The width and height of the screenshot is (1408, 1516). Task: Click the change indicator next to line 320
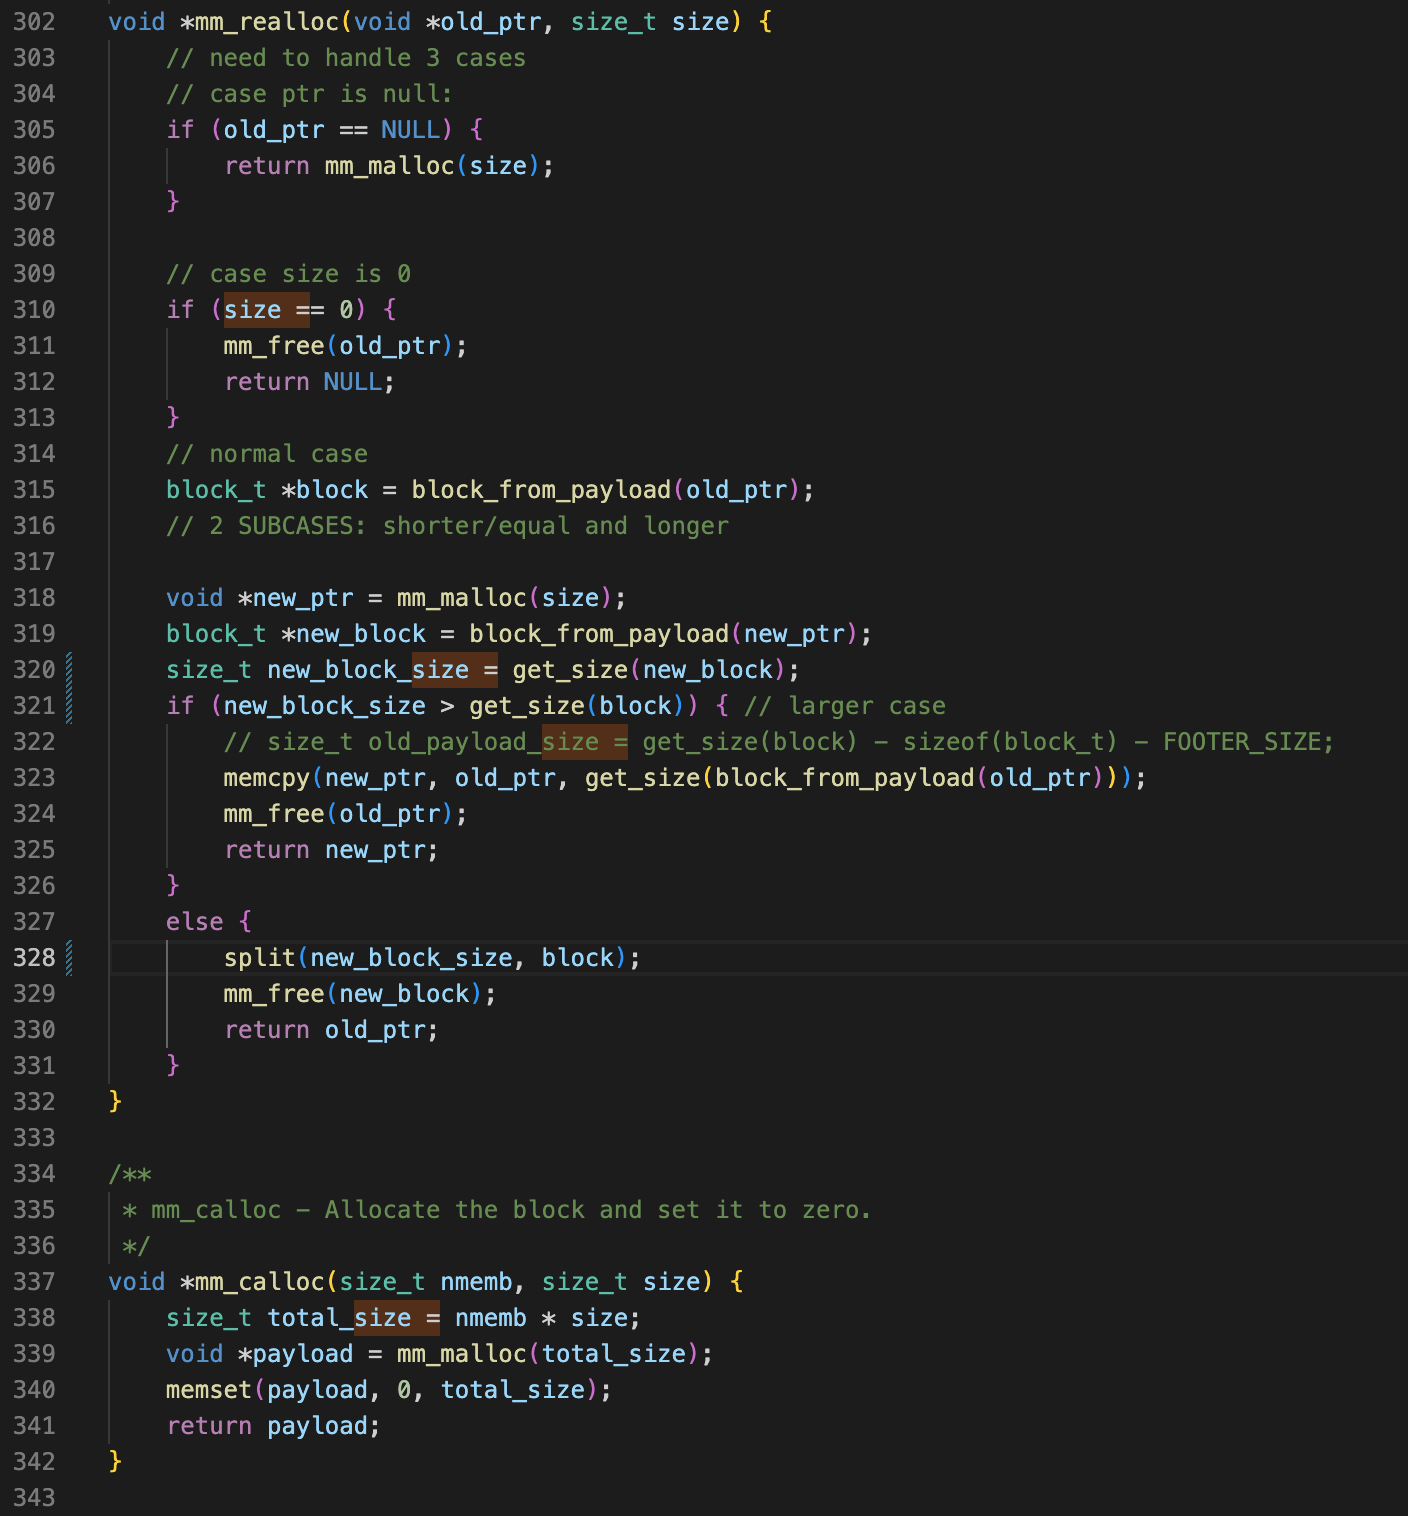pos(69,670)
